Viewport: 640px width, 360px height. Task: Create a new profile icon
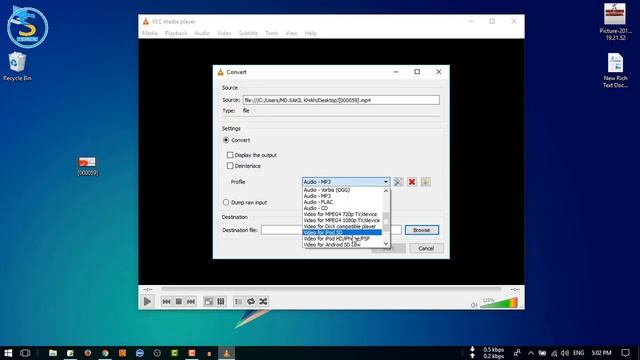click(x=425, y=182)
